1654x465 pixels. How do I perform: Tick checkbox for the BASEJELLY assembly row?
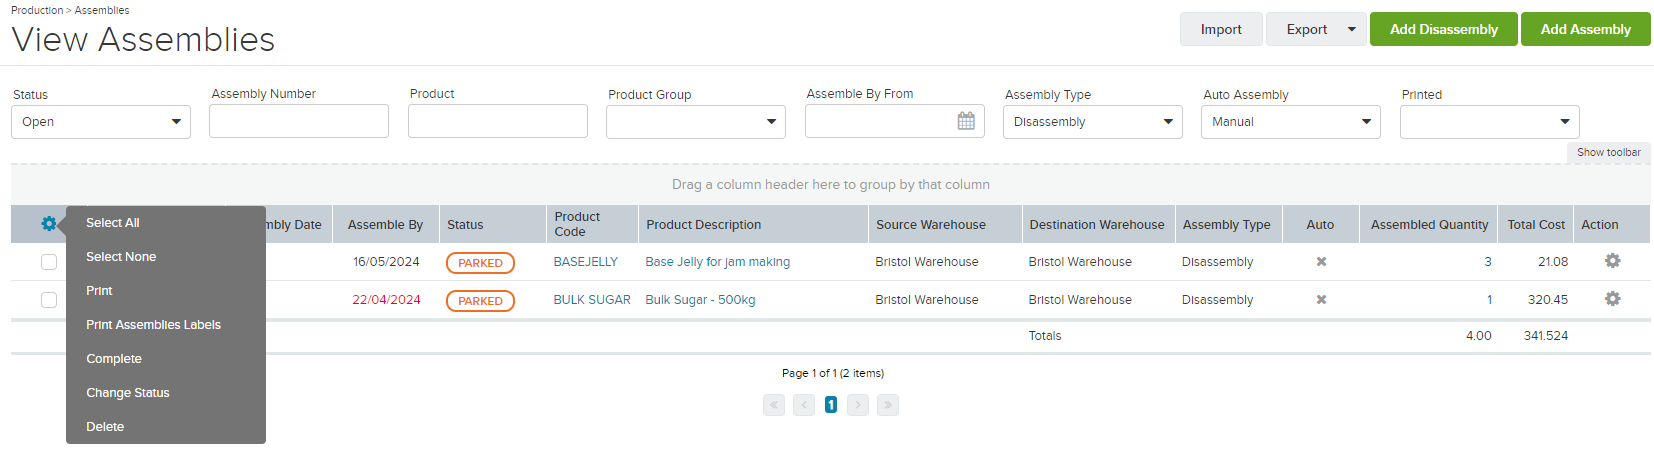point(49,262)
